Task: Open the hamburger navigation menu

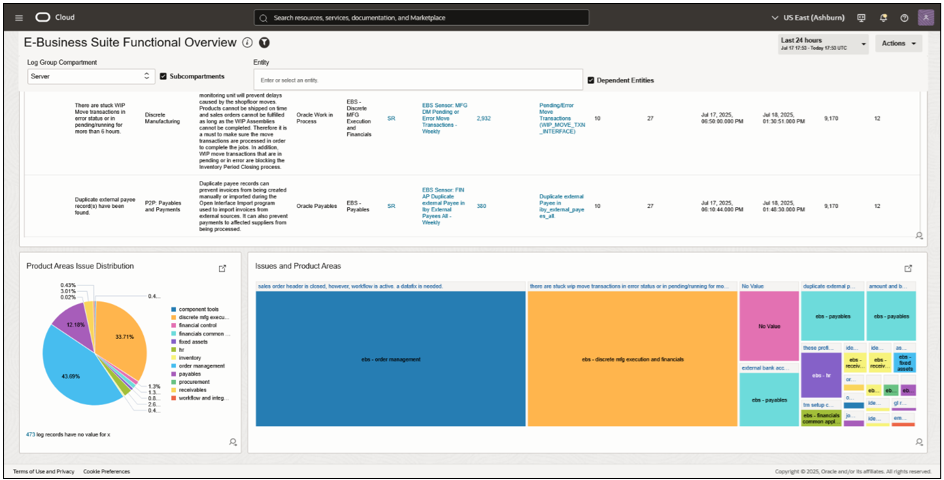Action: tap(19, 17)
